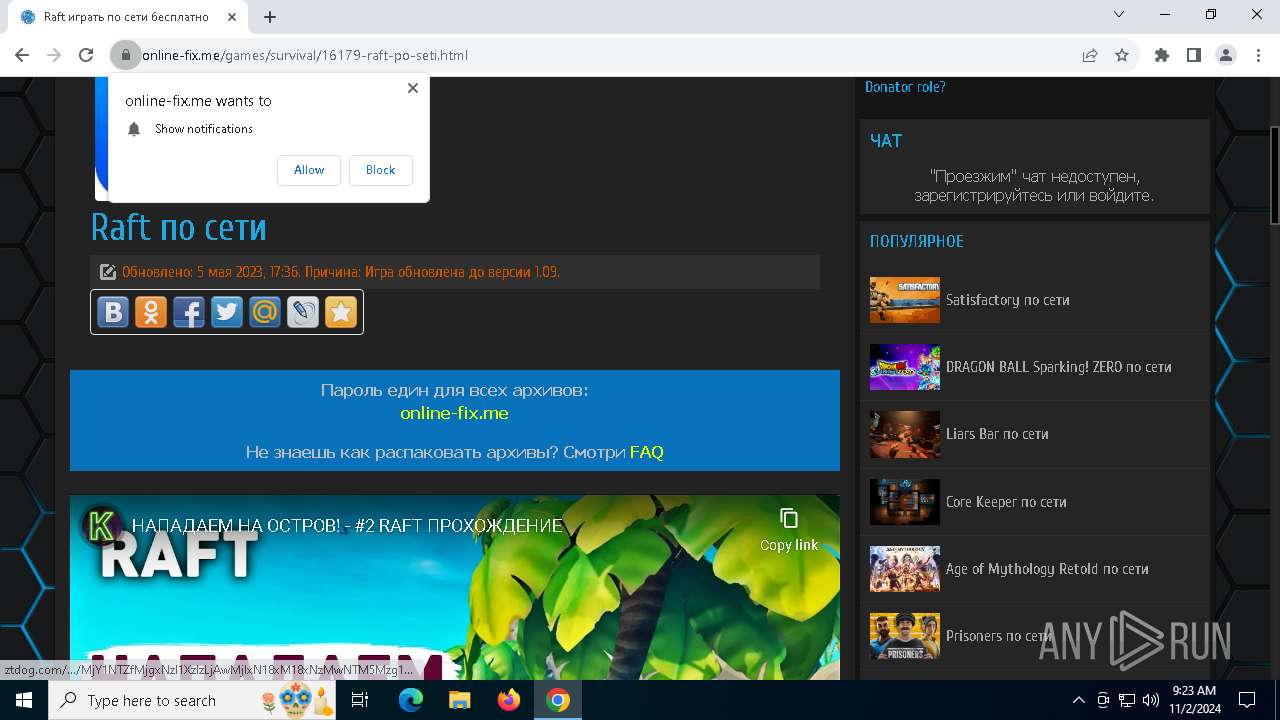Open Satisfactory game thumbnail

tap(905, 300)
